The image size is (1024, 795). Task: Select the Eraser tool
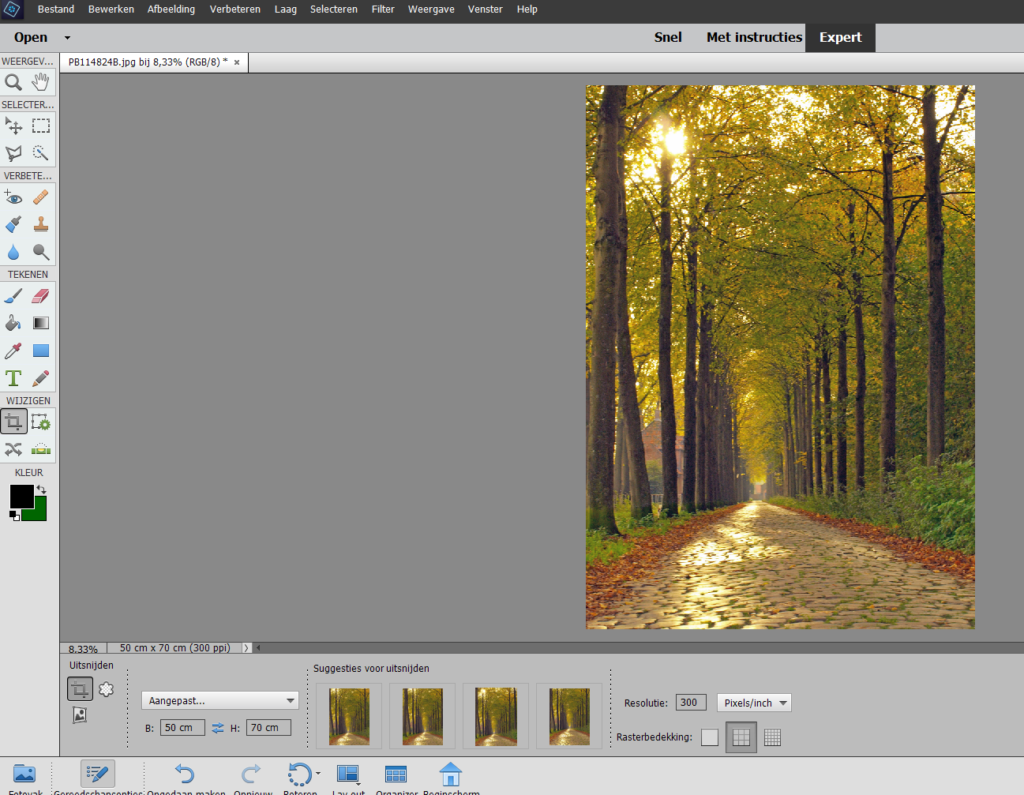41,295
